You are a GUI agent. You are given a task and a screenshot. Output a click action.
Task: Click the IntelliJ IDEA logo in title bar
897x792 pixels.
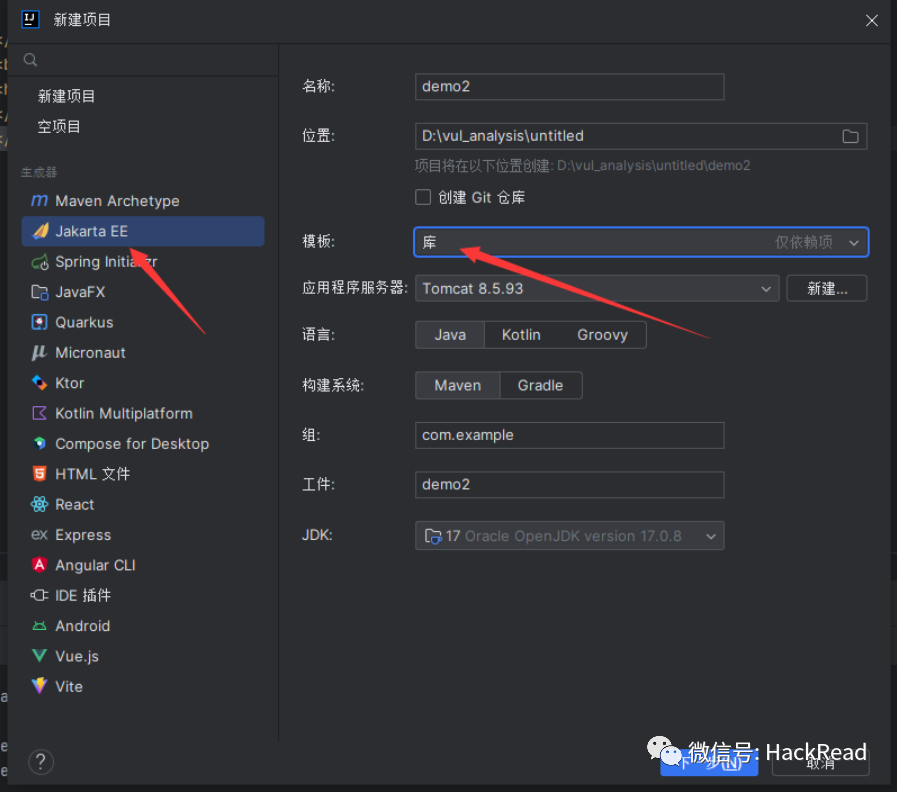pos(30,19)
